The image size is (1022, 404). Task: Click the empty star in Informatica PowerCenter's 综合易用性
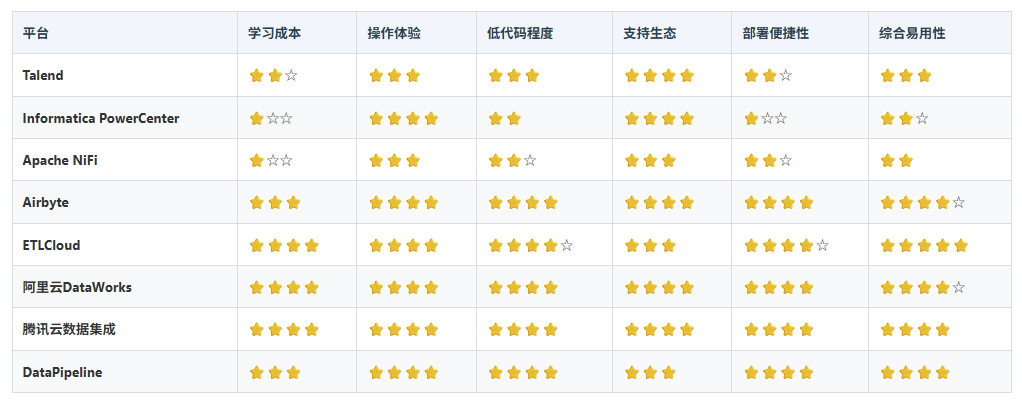click(922, 119)
